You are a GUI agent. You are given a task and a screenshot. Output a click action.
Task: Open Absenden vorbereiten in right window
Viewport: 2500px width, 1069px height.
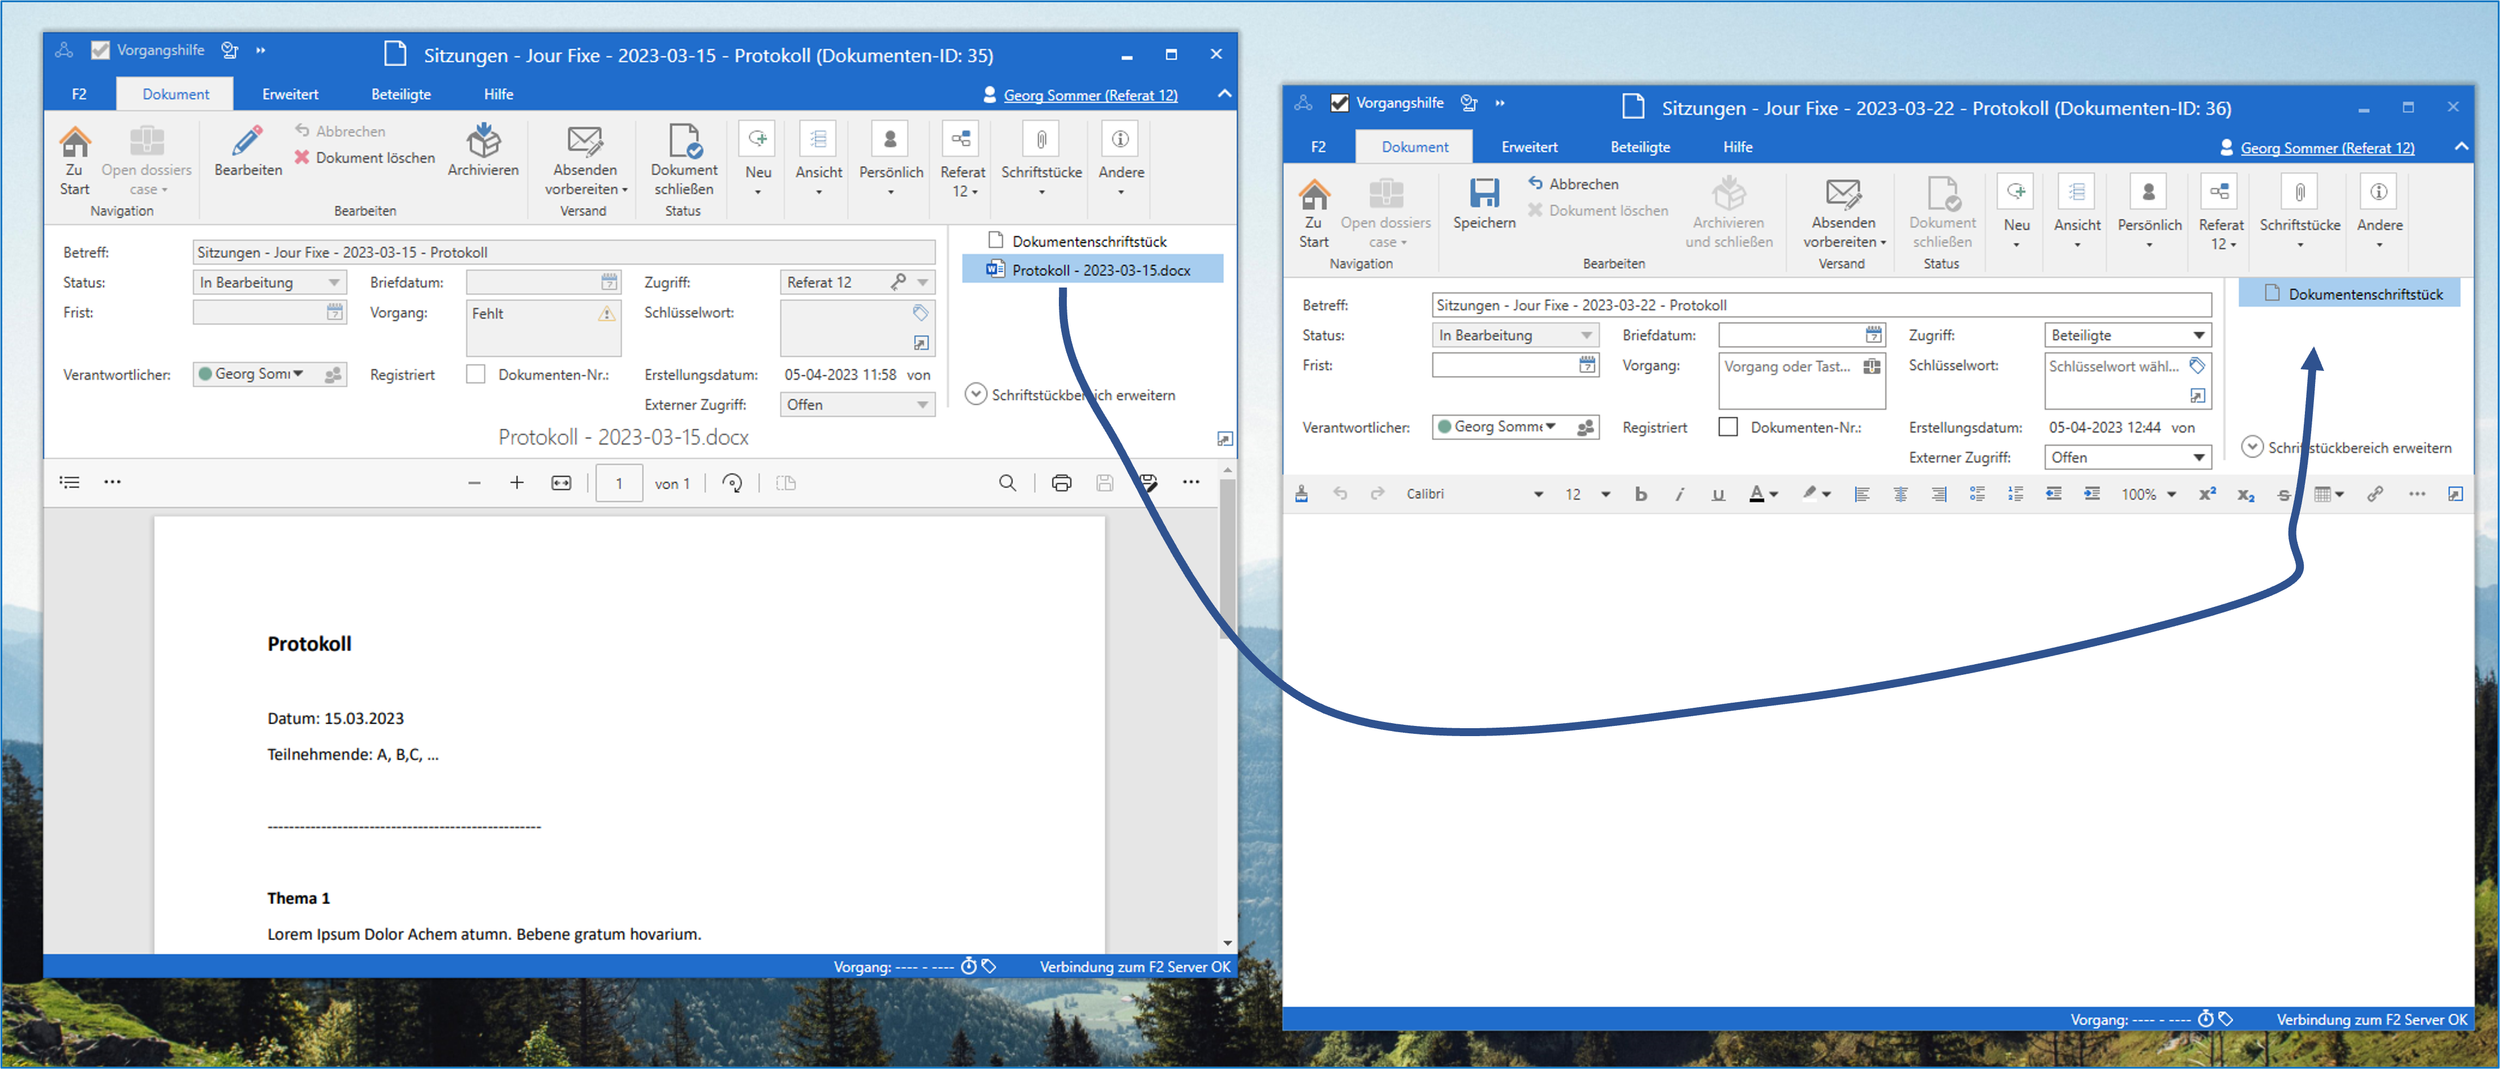[1843, 213]
